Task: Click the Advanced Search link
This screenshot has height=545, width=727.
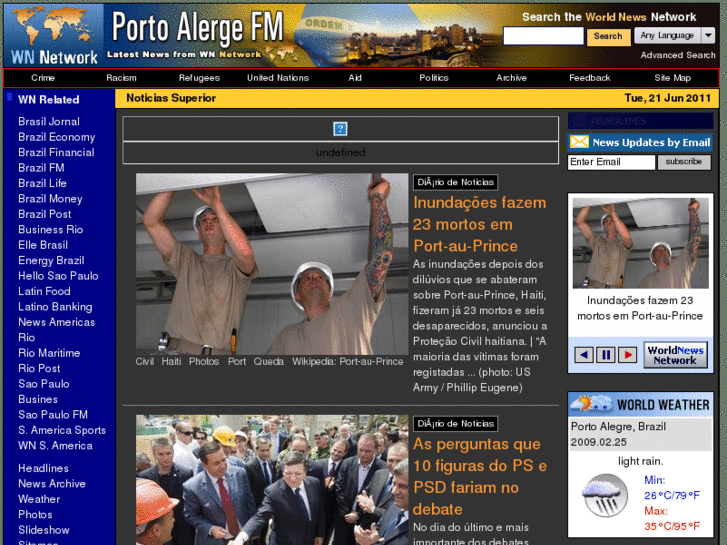Action: [x=678, y=55]
